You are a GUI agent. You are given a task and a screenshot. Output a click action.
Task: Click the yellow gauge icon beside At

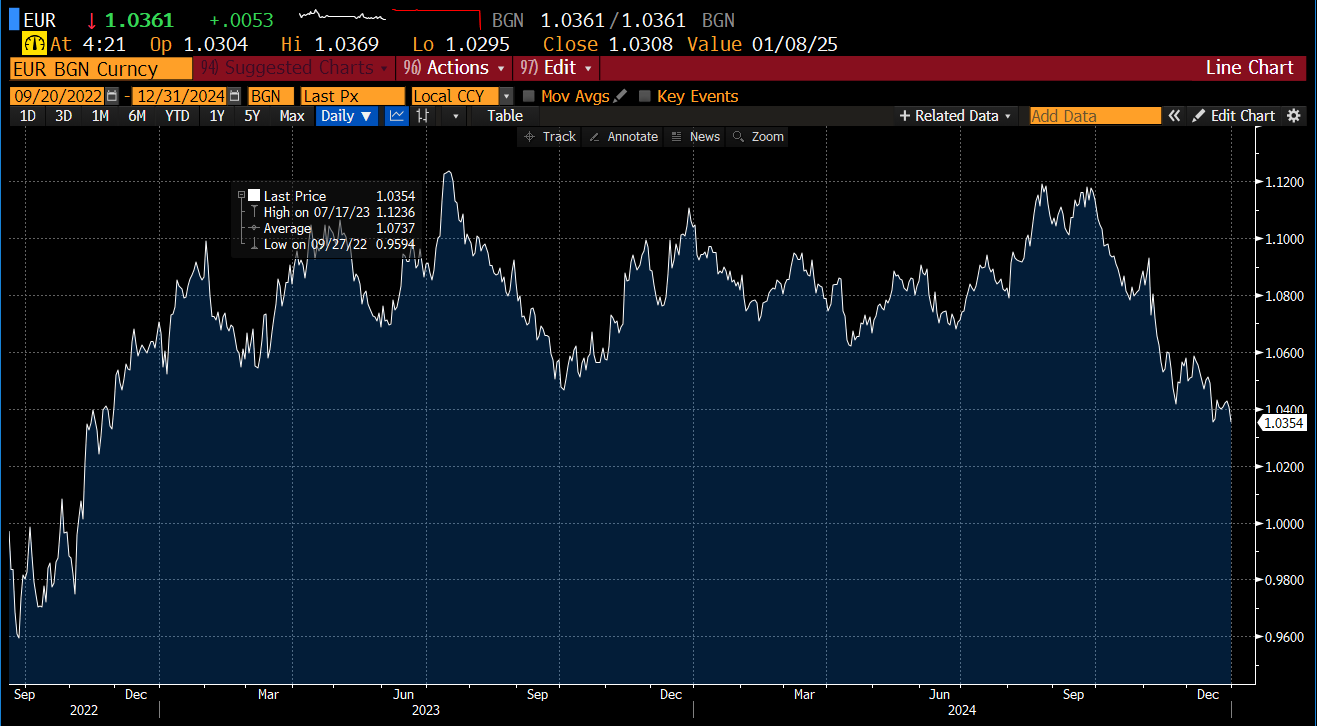[x=34, y=44]
